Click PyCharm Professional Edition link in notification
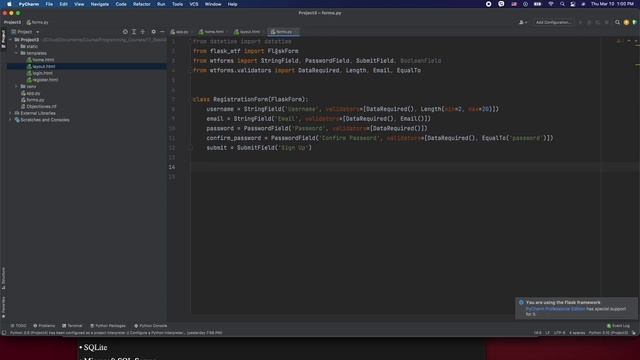Viewport: 640px width, 360px height. click(x=556, y=309)
